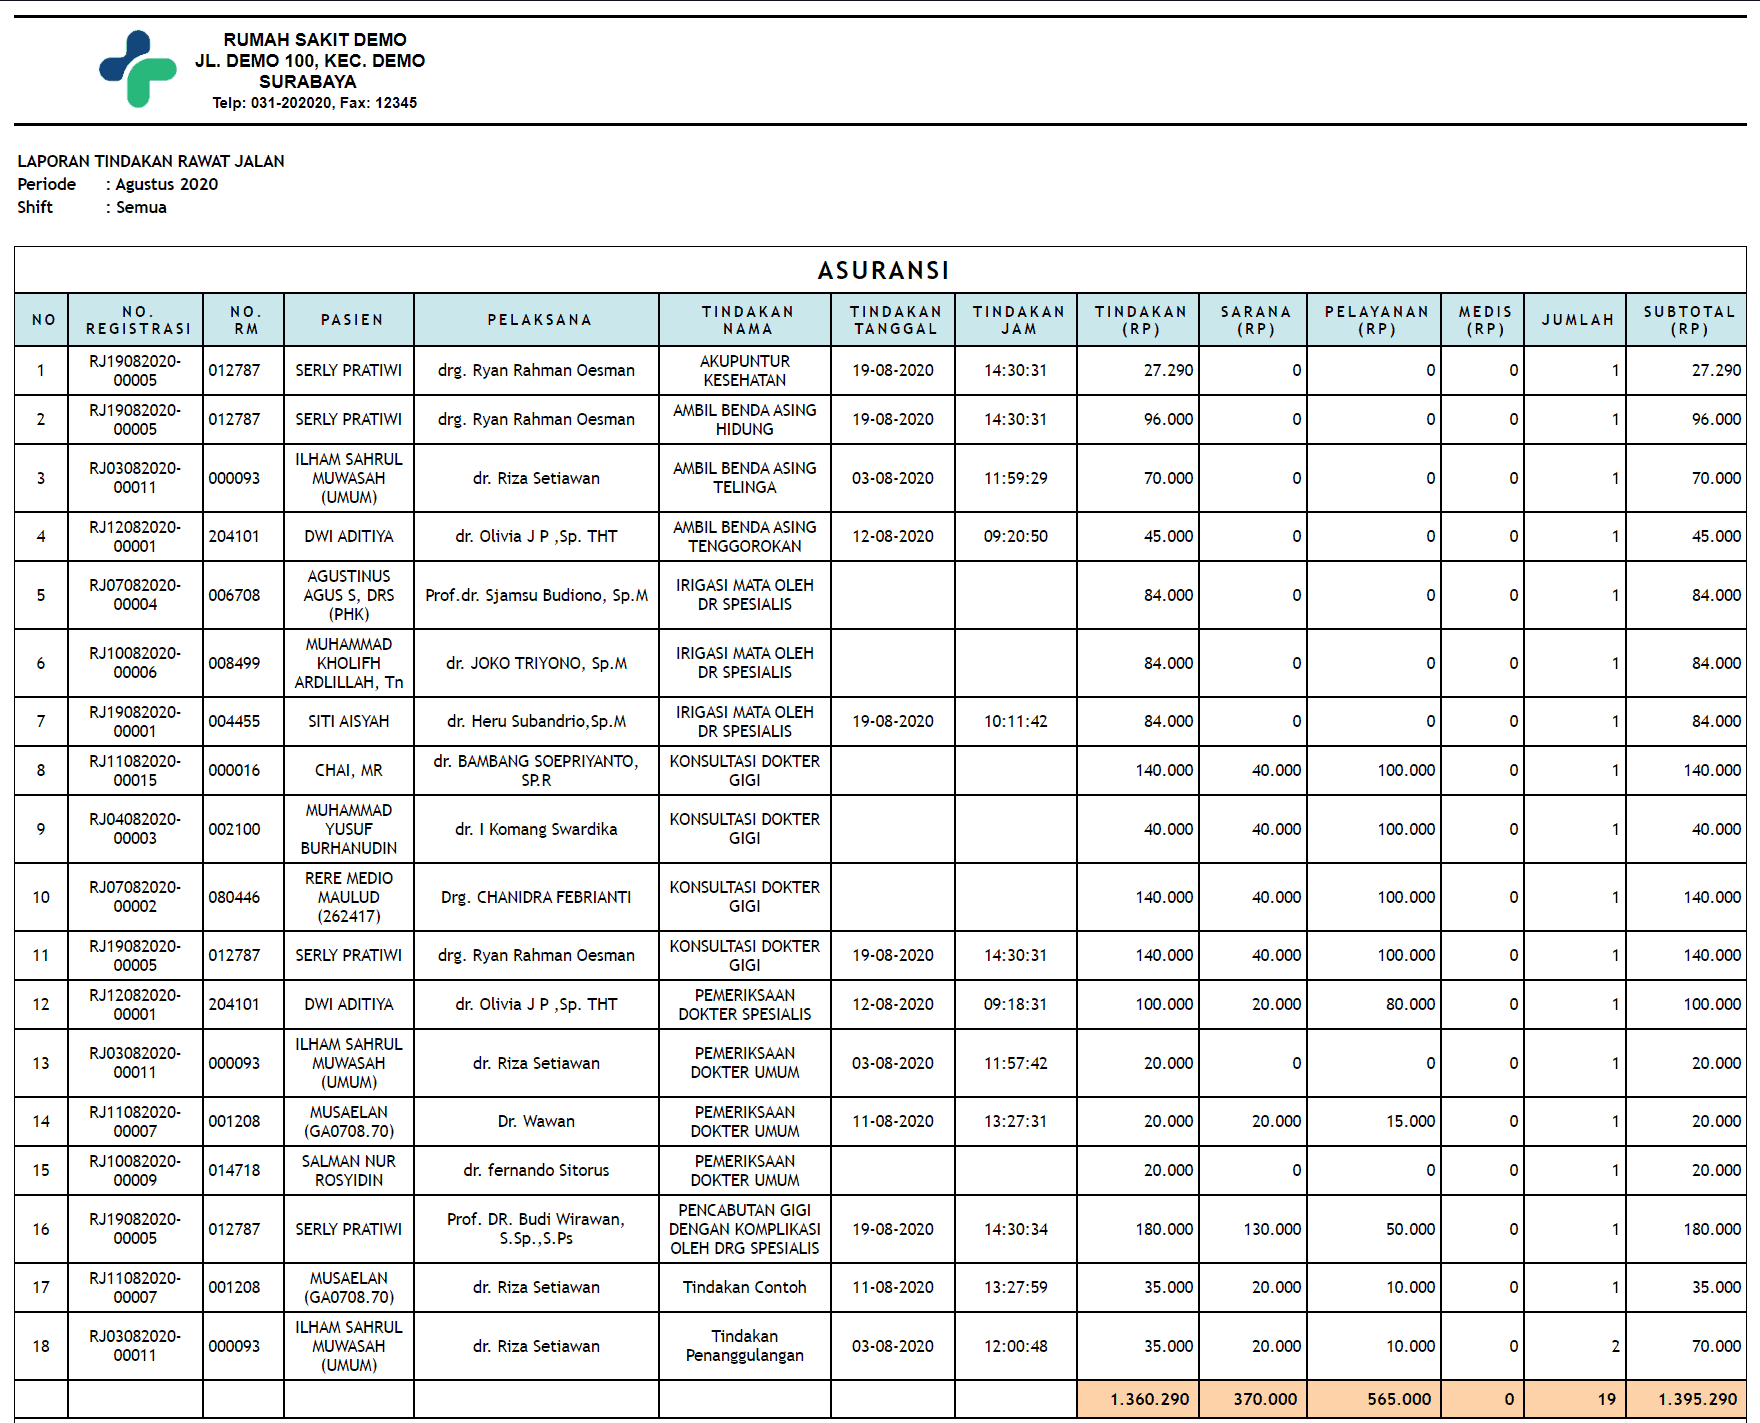Select date 12-08-2020 in row 12
Viewport: 1760px width, 1423px height.
point(893,1004)
